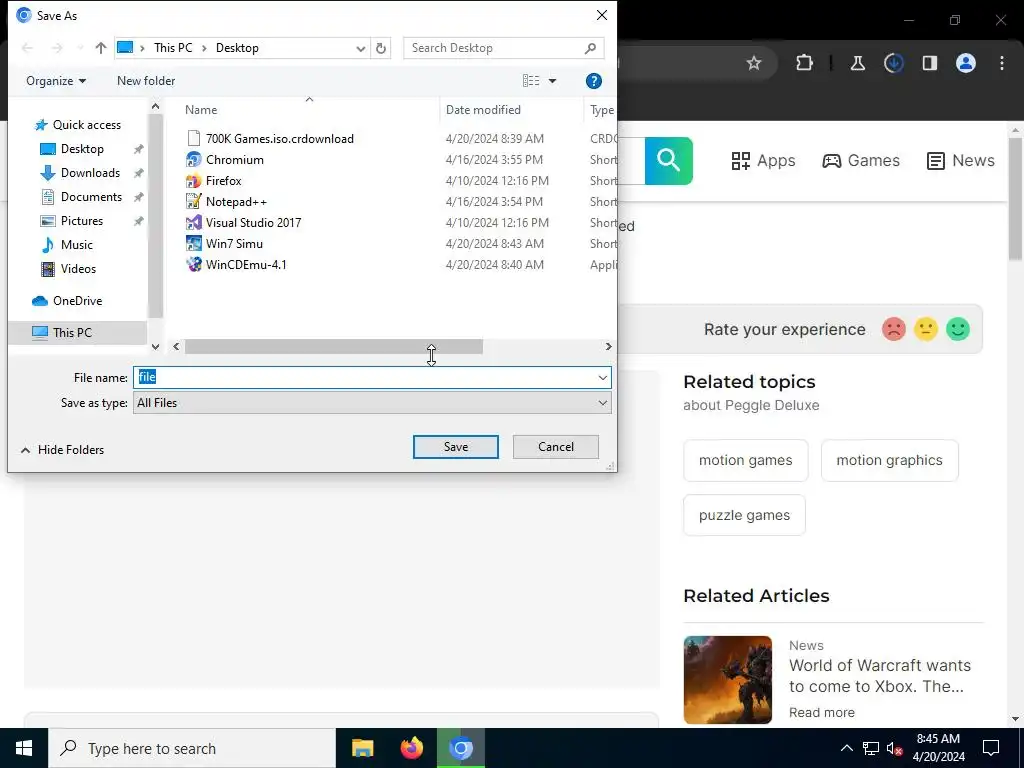Image resolution: width=1024 pixels, height=768 pixels.
Task: Click the motion games topic tag
Action: coord(746,460)
